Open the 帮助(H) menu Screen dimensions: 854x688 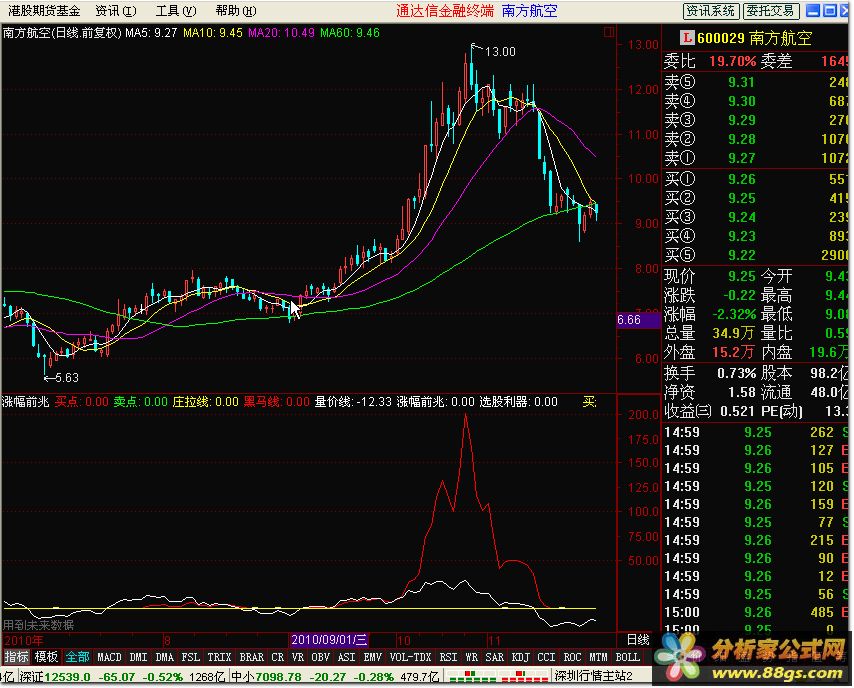[x=236, y=11]
